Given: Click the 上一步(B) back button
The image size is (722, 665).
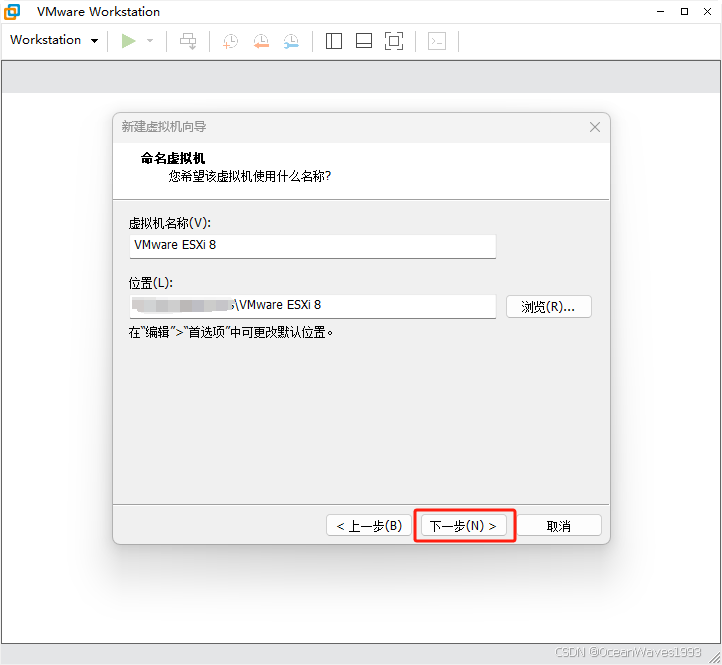Looking at the screenshot, I should [x=369, y=525].
